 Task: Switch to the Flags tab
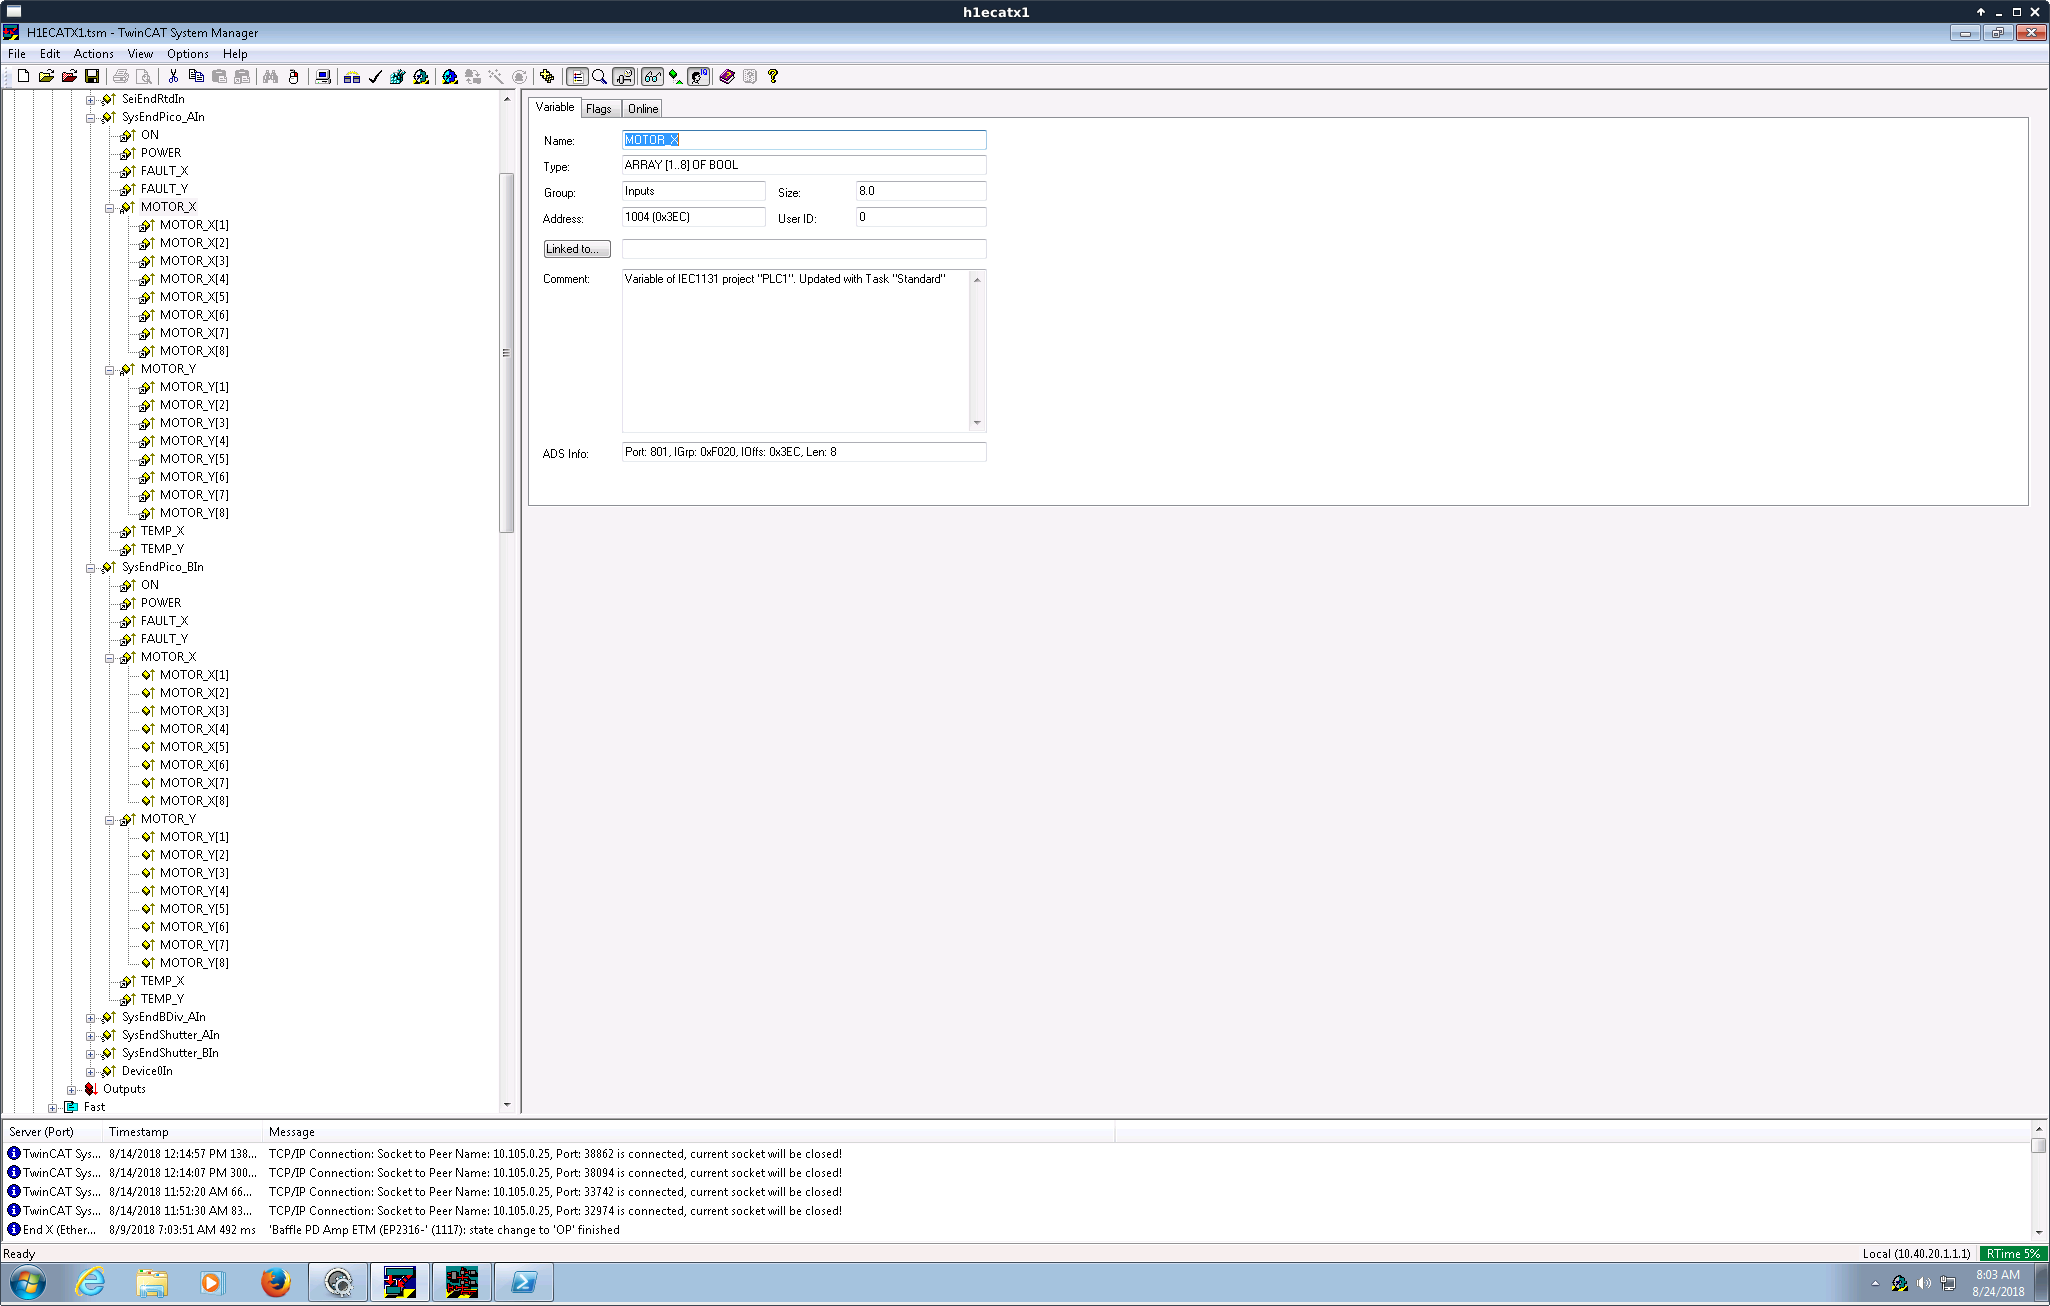coord(599,109)
